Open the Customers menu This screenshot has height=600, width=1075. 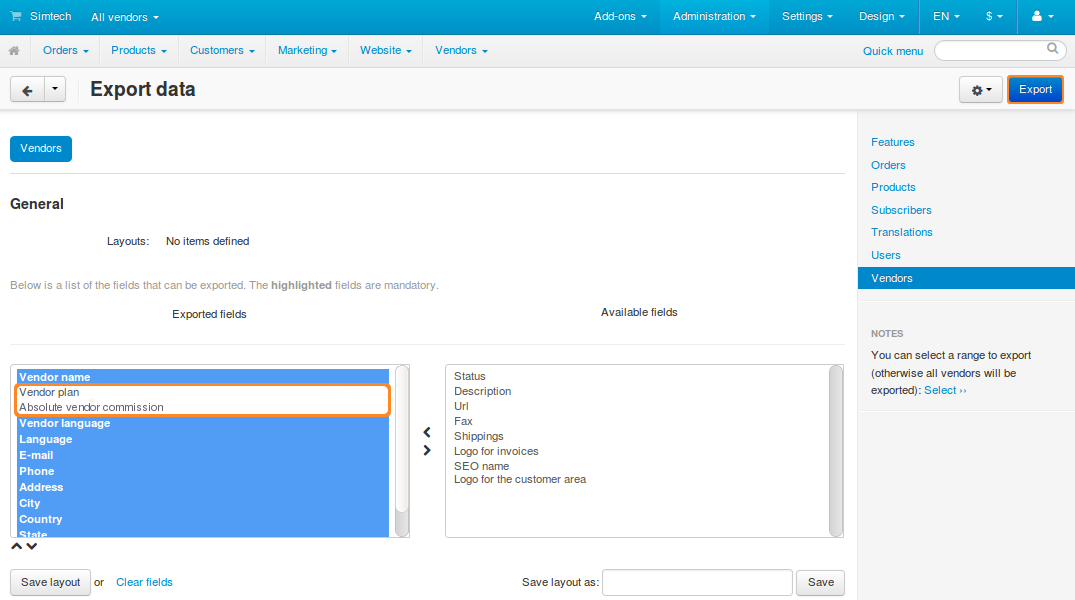click(222, 51)
